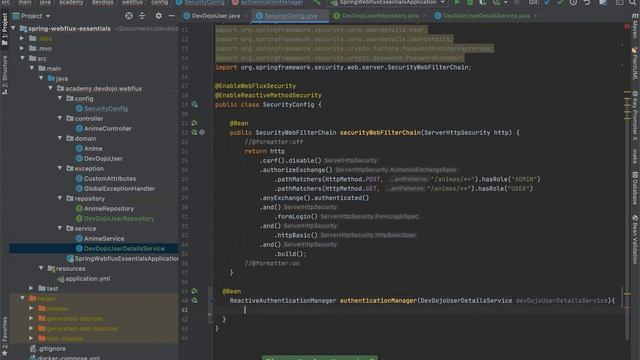Image resolution: width=640 pixels, height=360 pixels.
Task: Click the expand/collapse all icon in Project panel
Action: 142,16
